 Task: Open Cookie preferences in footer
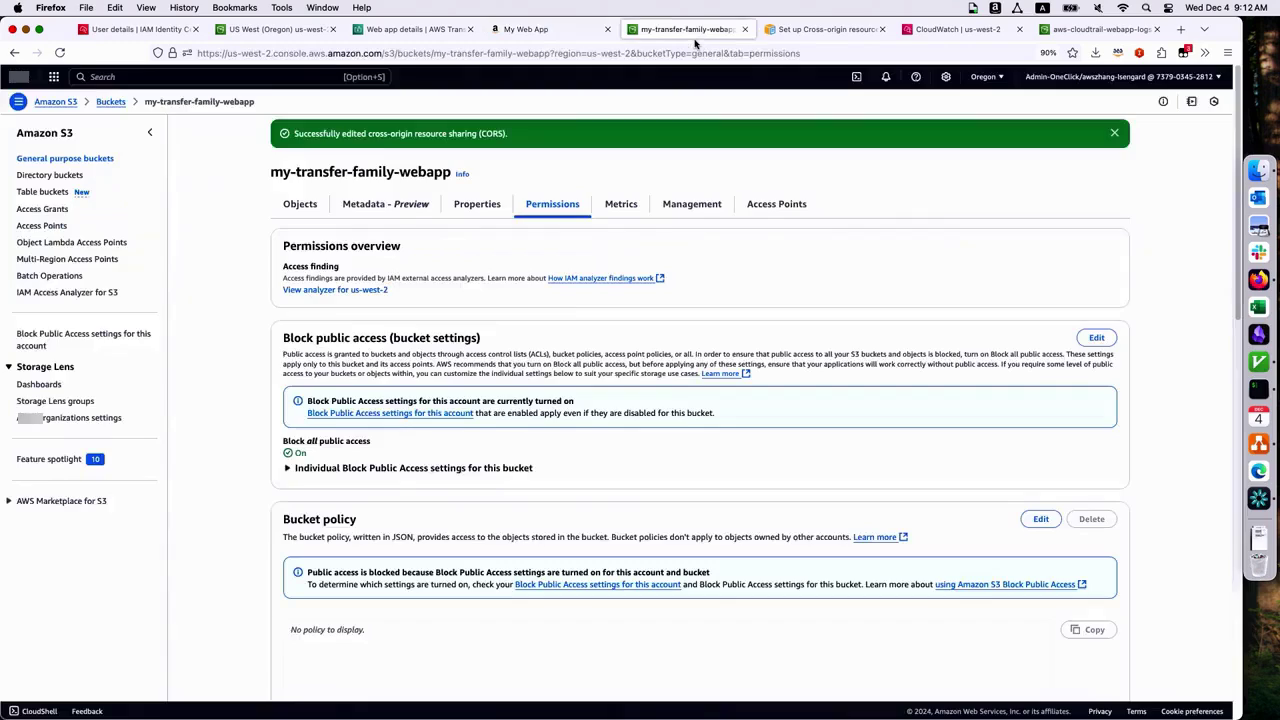1192,711
